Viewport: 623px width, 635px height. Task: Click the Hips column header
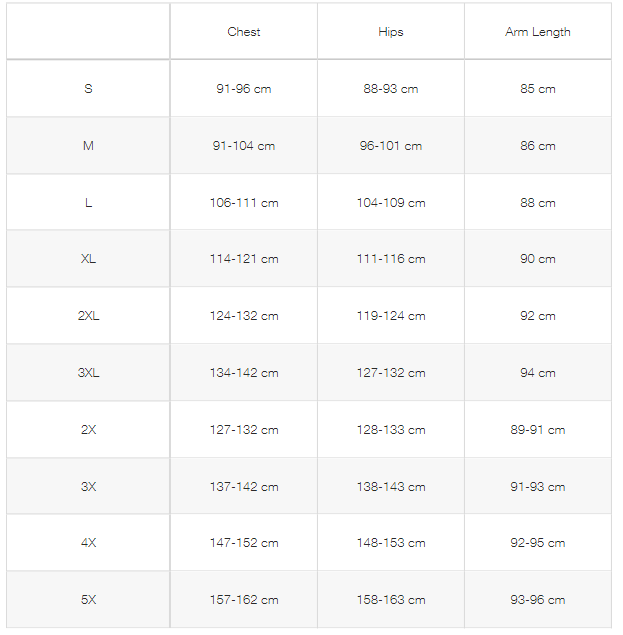coord(391,32)
